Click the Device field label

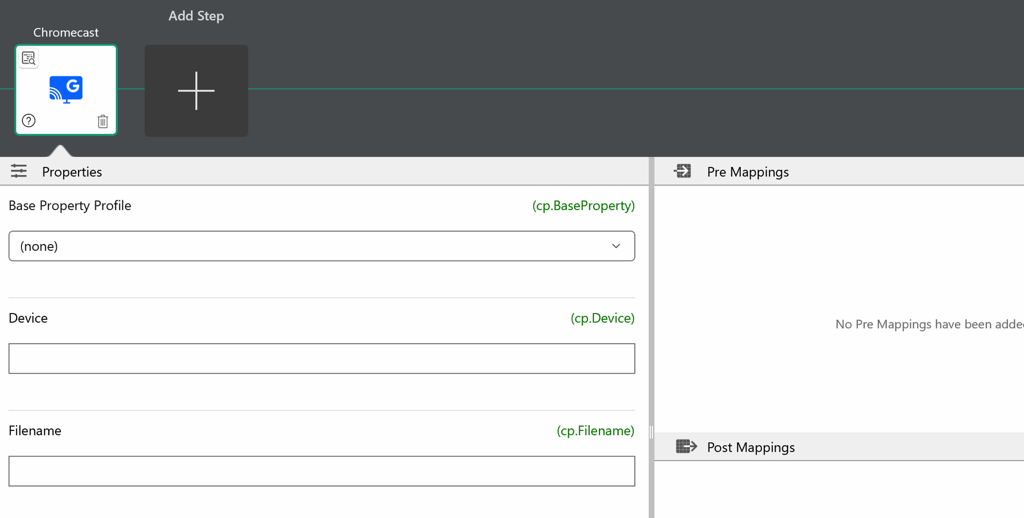tap(28, 318)
